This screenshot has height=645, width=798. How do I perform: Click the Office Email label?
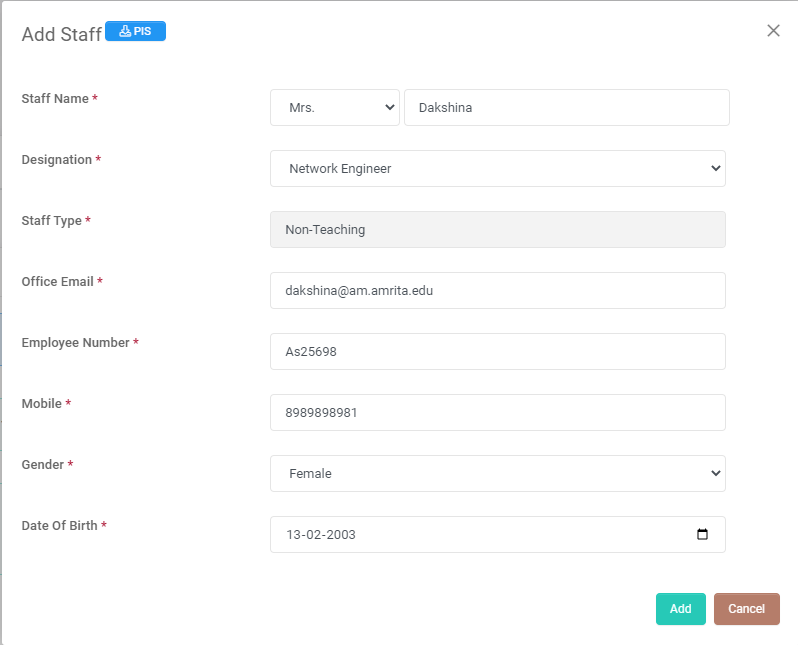coord(57,282)
